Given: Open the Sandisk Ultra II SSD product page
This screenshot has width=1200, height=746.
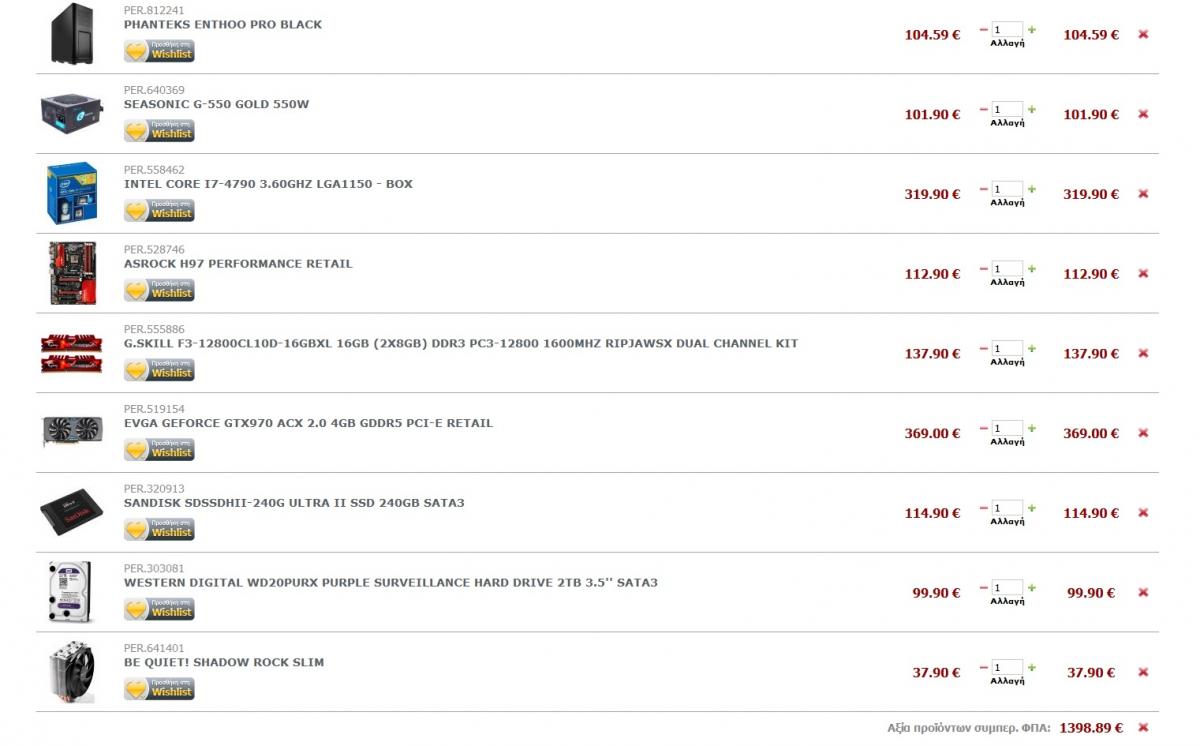Looking at the screenshot, I should pos(294,503).
